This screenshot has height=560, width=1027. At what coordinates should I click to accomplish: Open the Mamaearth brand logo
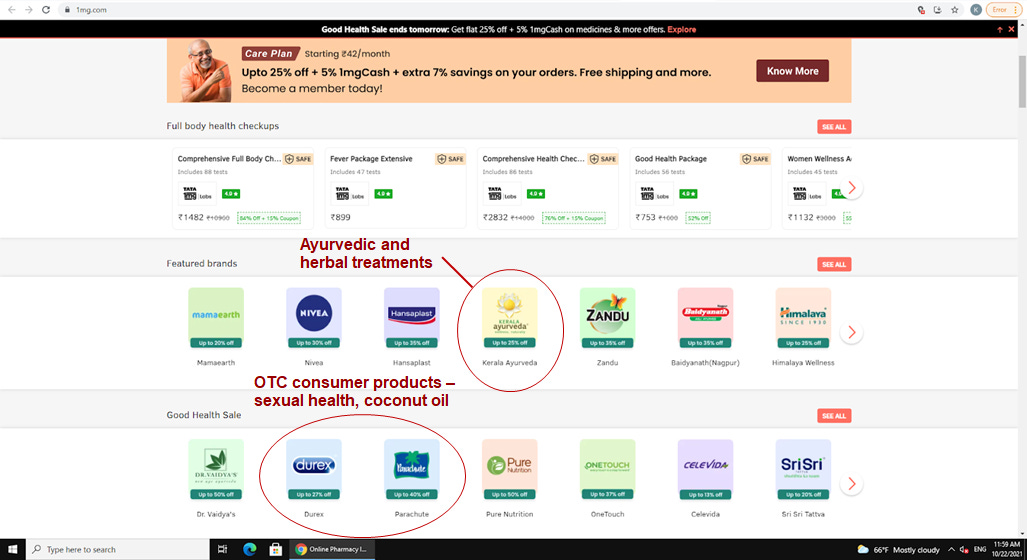[x=215, y=318]
